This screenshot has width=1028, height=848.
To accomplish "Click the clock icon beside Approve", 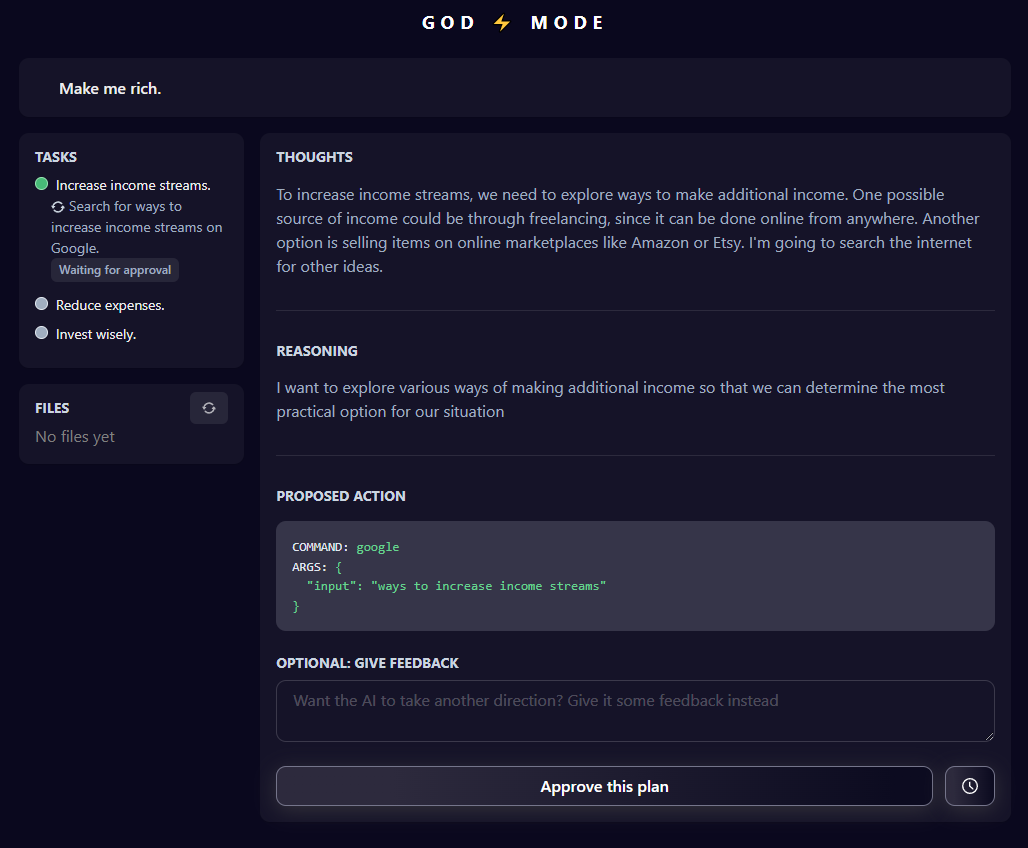I will pos(969,786).
